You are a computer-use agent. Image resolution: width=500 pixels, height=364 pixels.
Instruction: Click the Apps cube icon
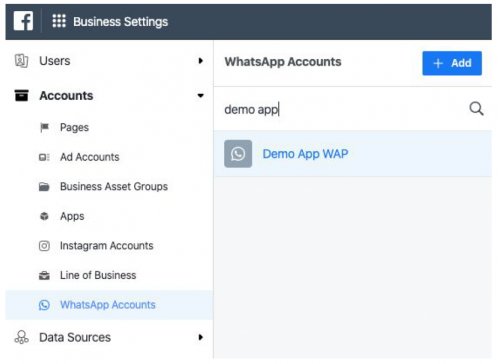44,216
